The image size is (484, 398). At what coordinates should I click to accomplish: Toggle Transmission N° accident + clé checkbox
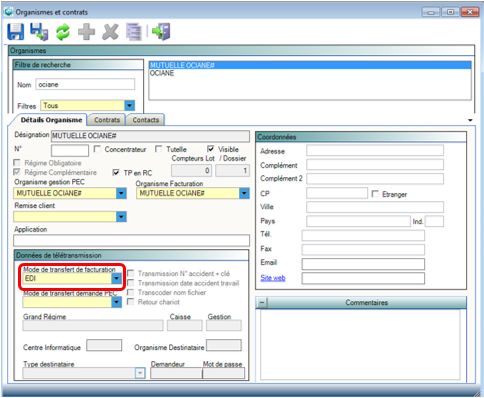click(x=131, y=273)
